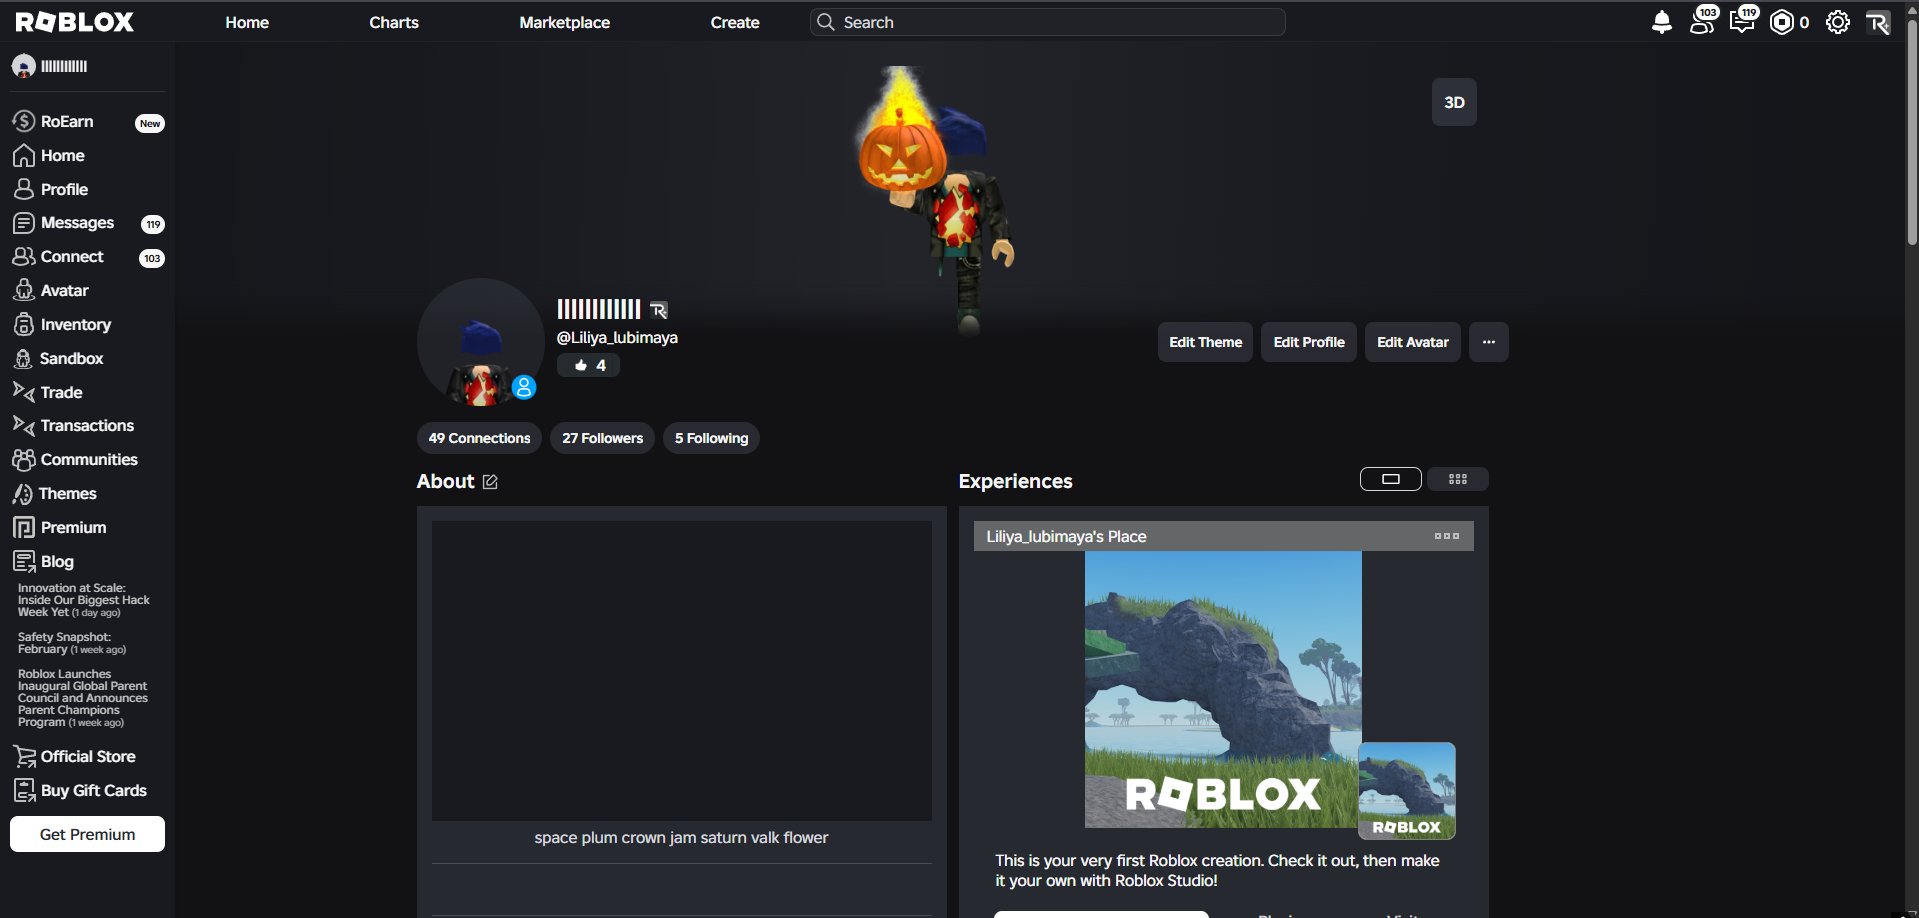Click the page vertical scrollbar
1919x918 pixels.
click(1912, 130)
